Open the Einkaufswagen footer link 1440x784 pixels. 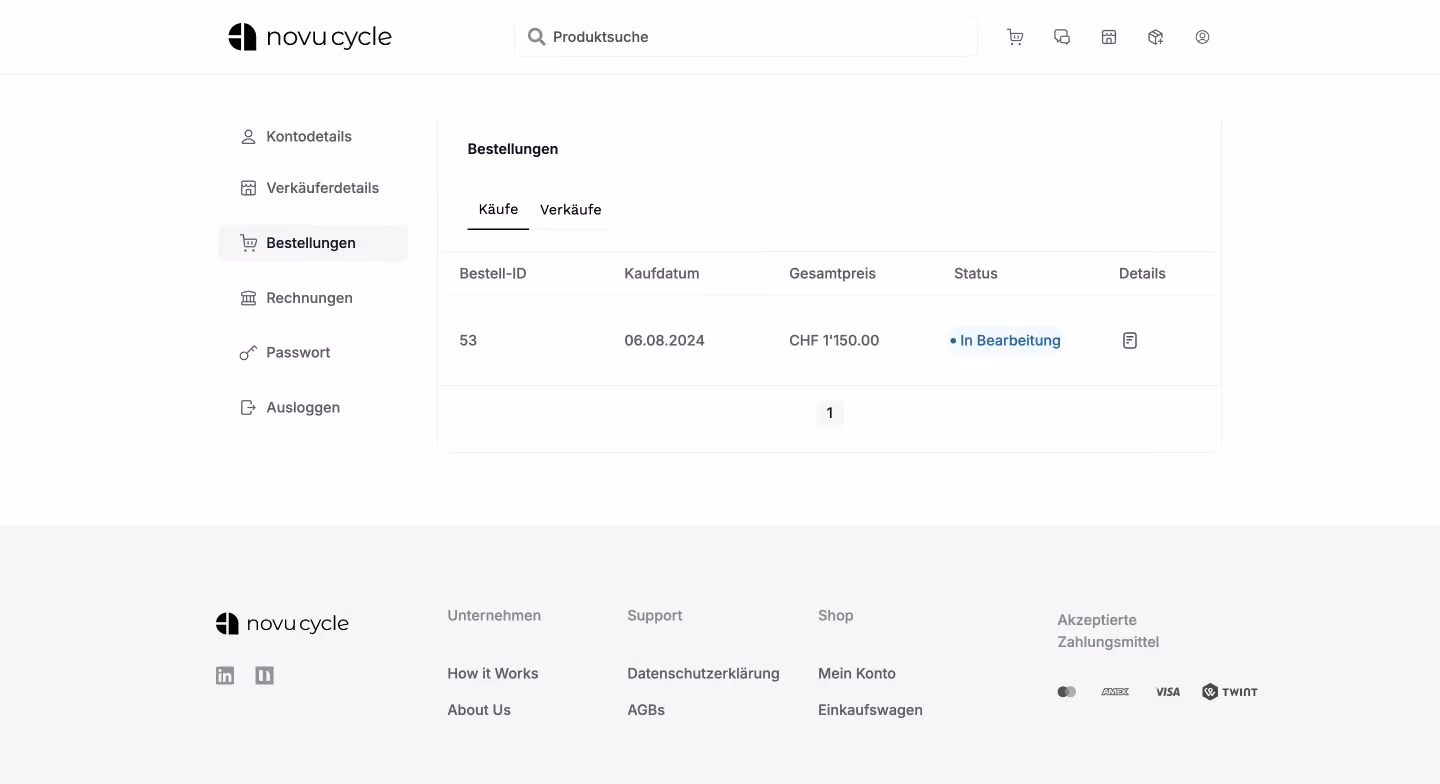(x=870, y=710)
